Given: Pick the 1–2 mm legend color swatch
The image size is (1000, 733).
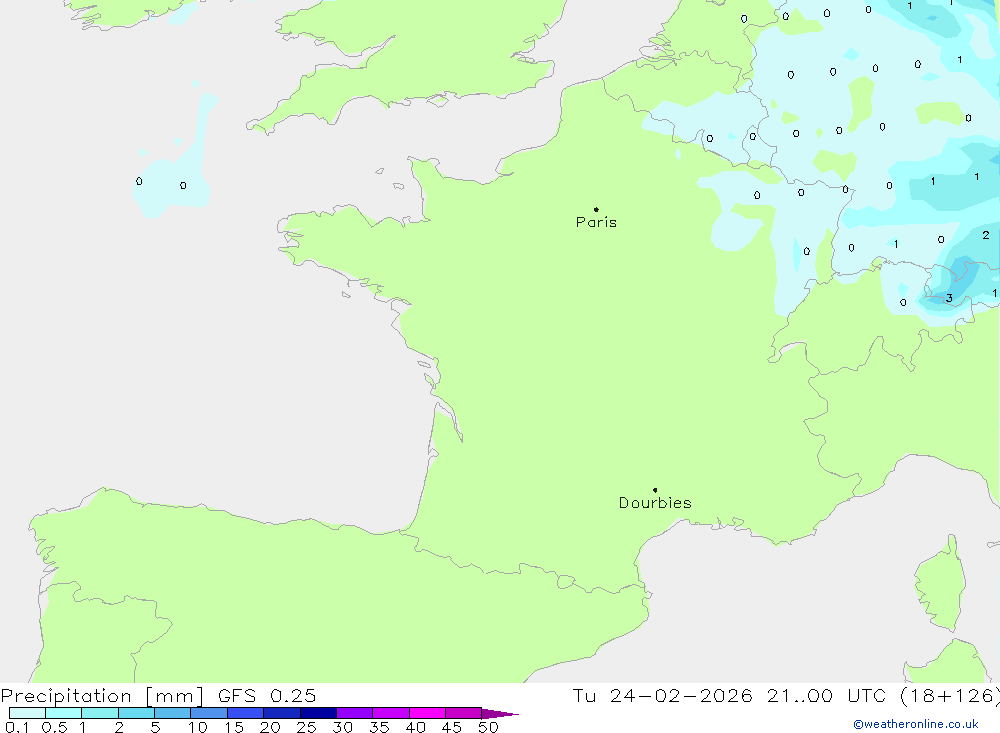Looking at the screenshot, I should 100,713.
